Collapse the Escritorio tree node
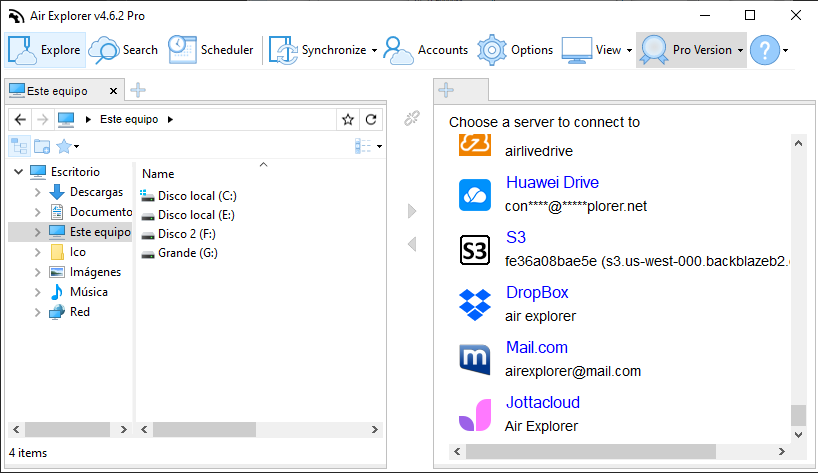The width and height of the screenshot is (818, 473). click(19, 172)
